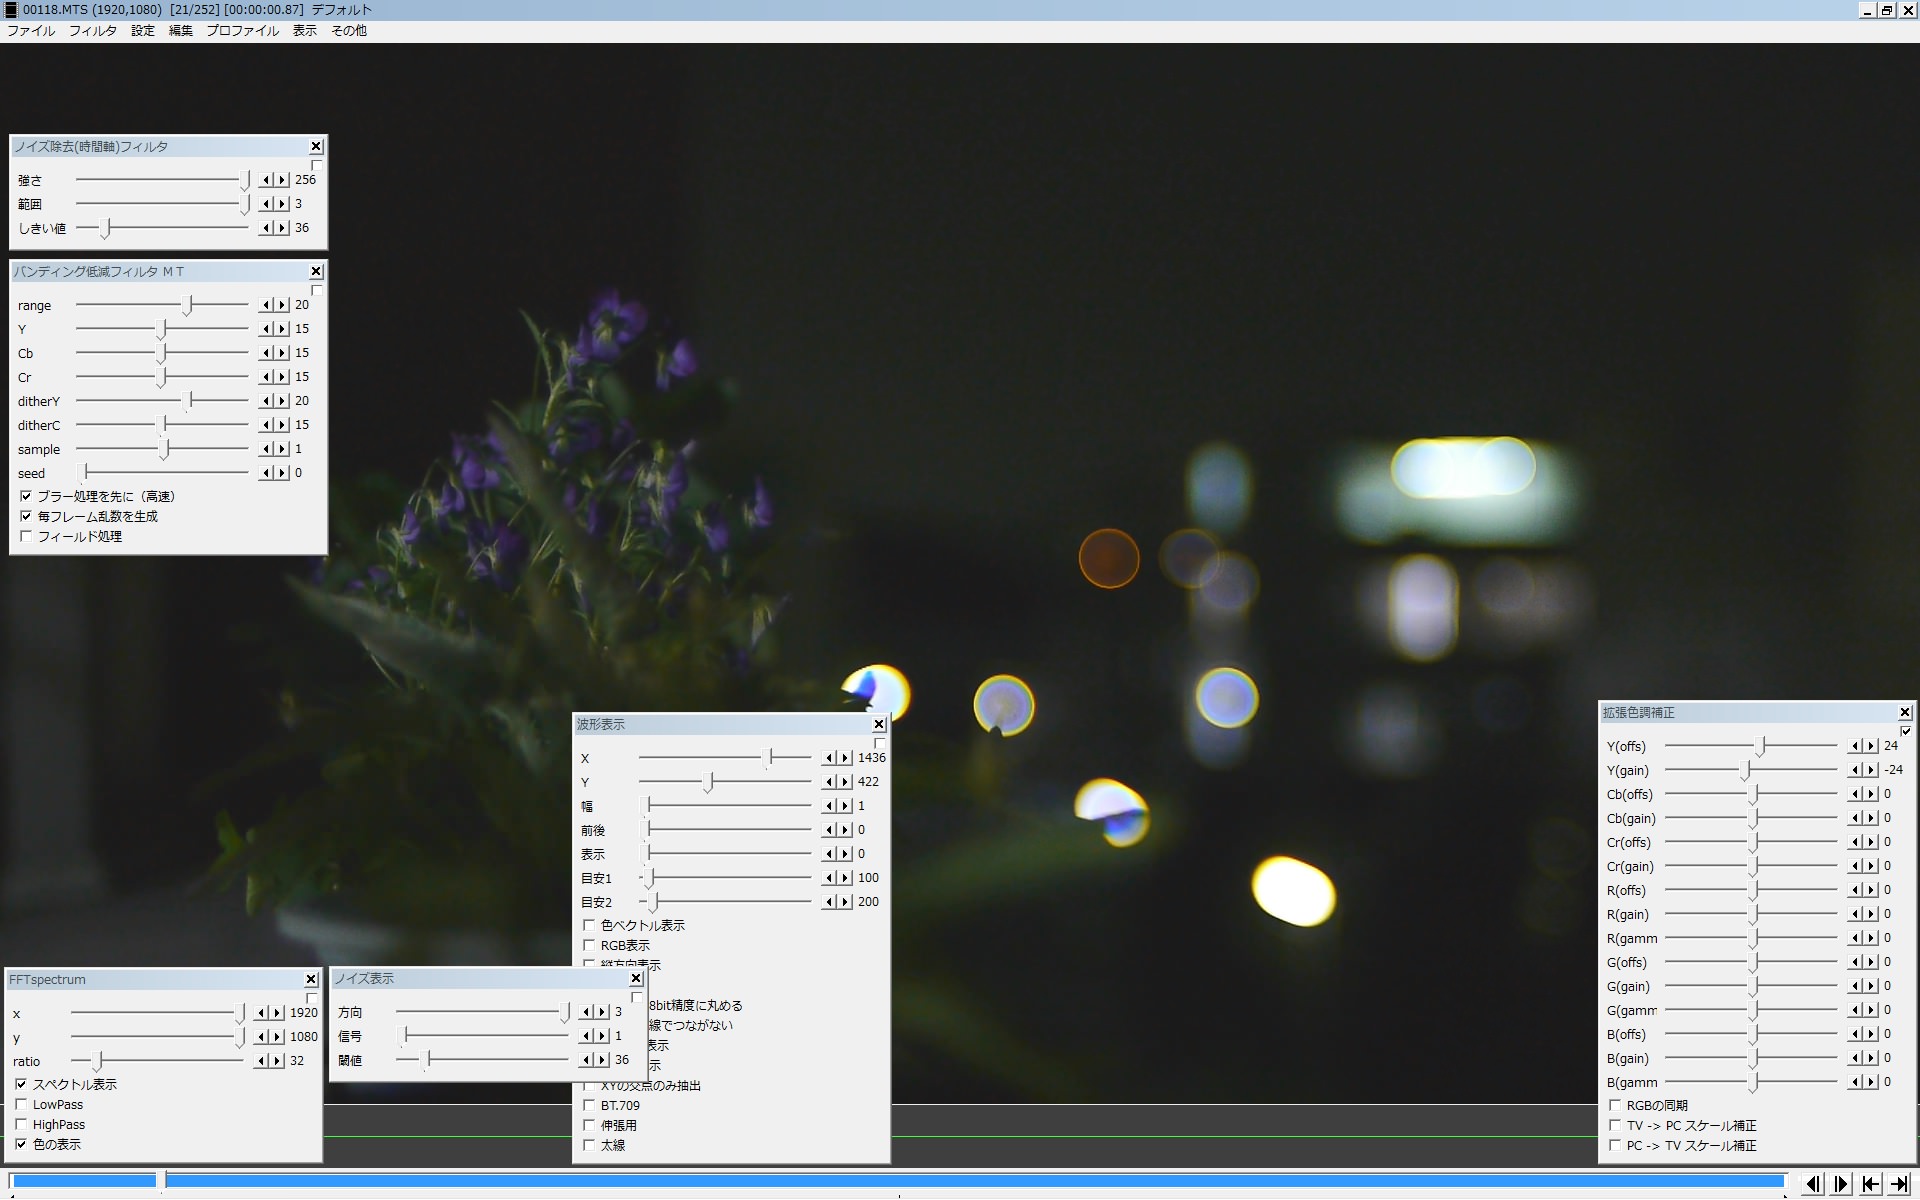Image resolution: width=1920 pixels, height=1200 pixels.
Task: Open the プロファイル menu
Action: pos(242,31)
